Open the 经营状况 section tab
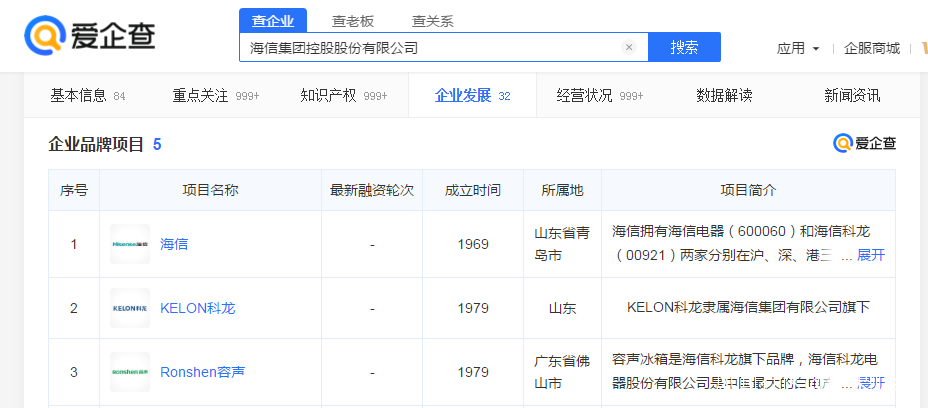 pyautogui.click(x=585, y=96)
